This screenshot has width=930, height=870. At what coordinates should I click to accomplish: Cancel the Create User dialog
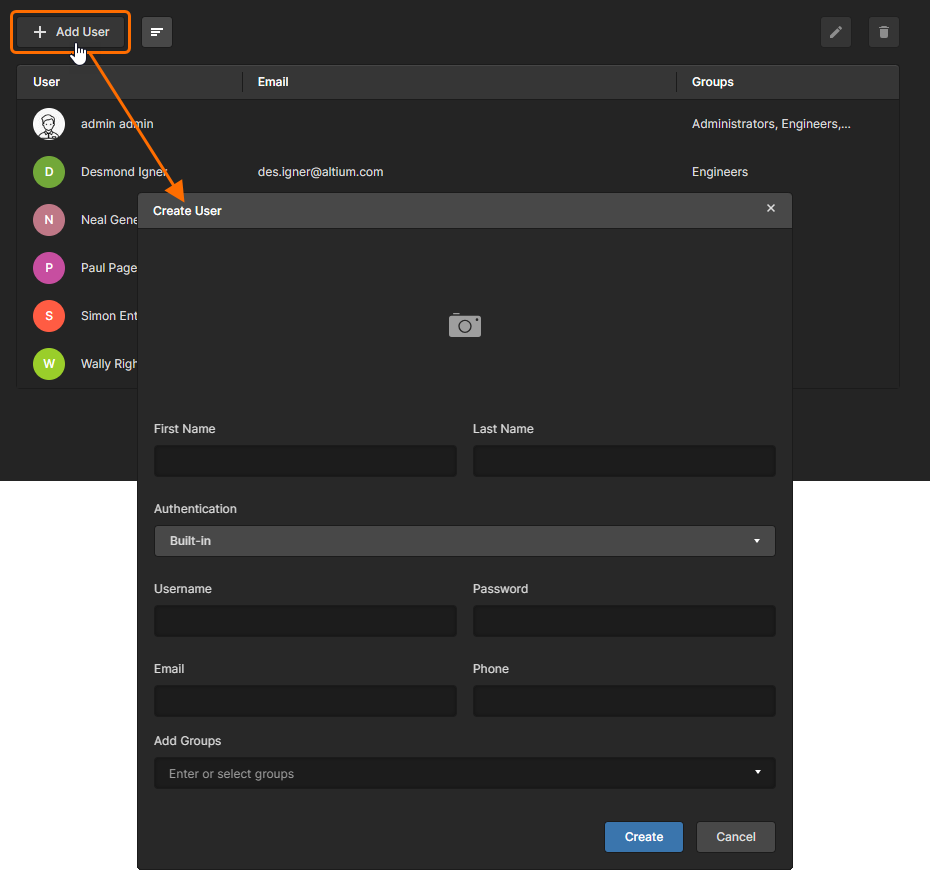(x=735, y=837)
